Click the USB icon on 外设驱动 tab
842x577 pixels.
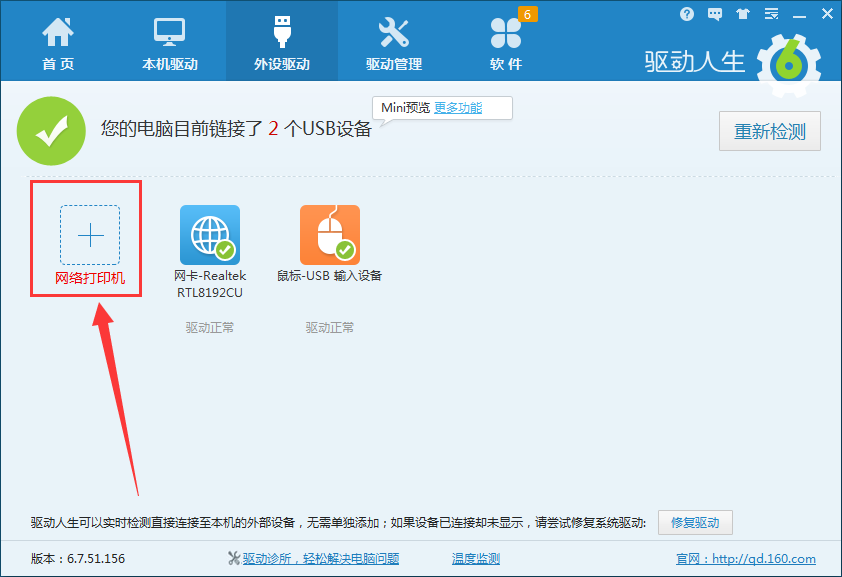pos(281,30)
